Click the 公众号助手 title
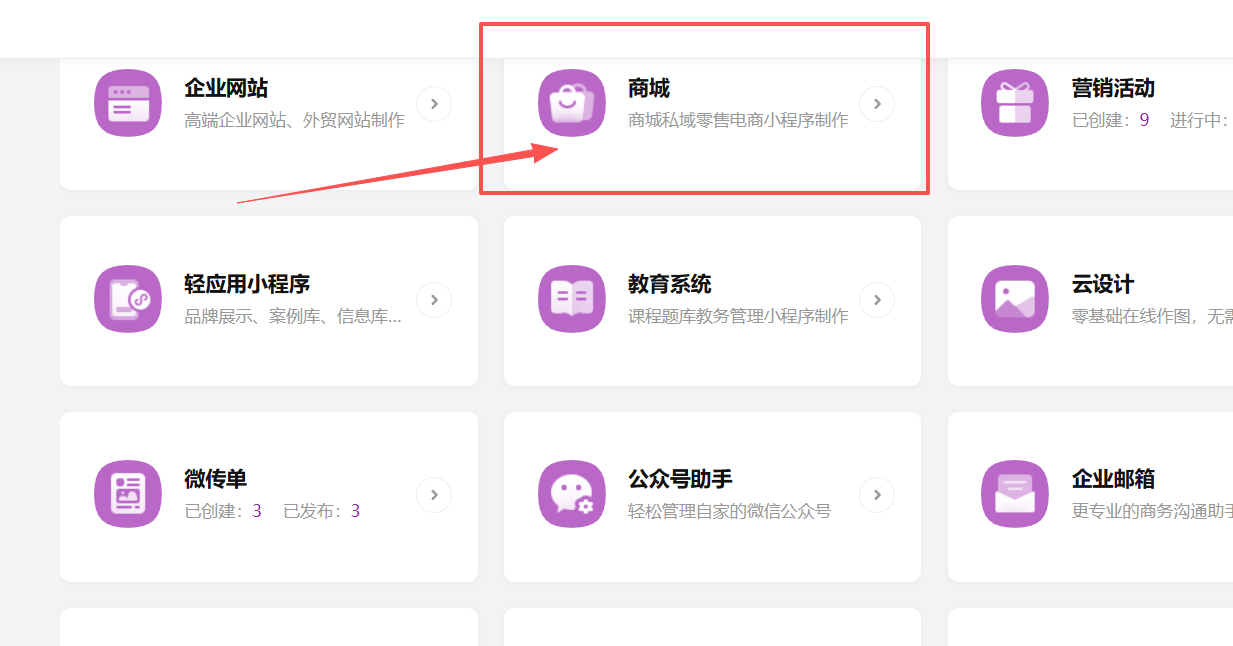The height and width of the screenshot is (646, 1233). coord(680,479)
